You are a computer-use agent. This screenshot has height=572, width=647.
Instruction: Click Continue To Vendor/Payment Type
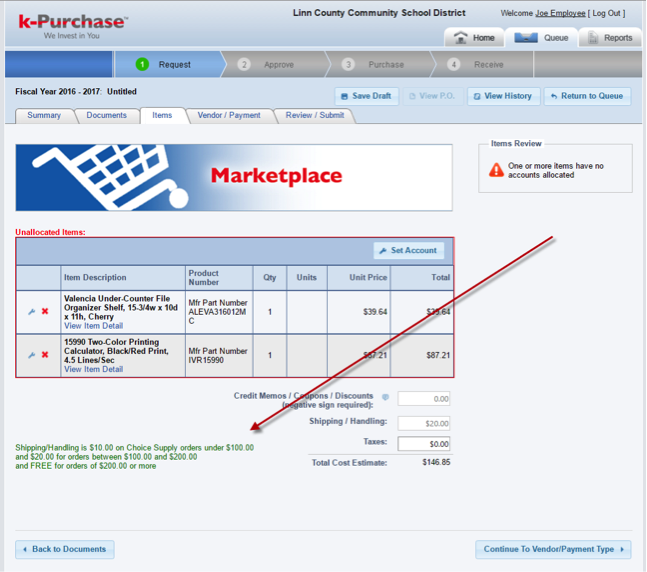coord(553,549)
